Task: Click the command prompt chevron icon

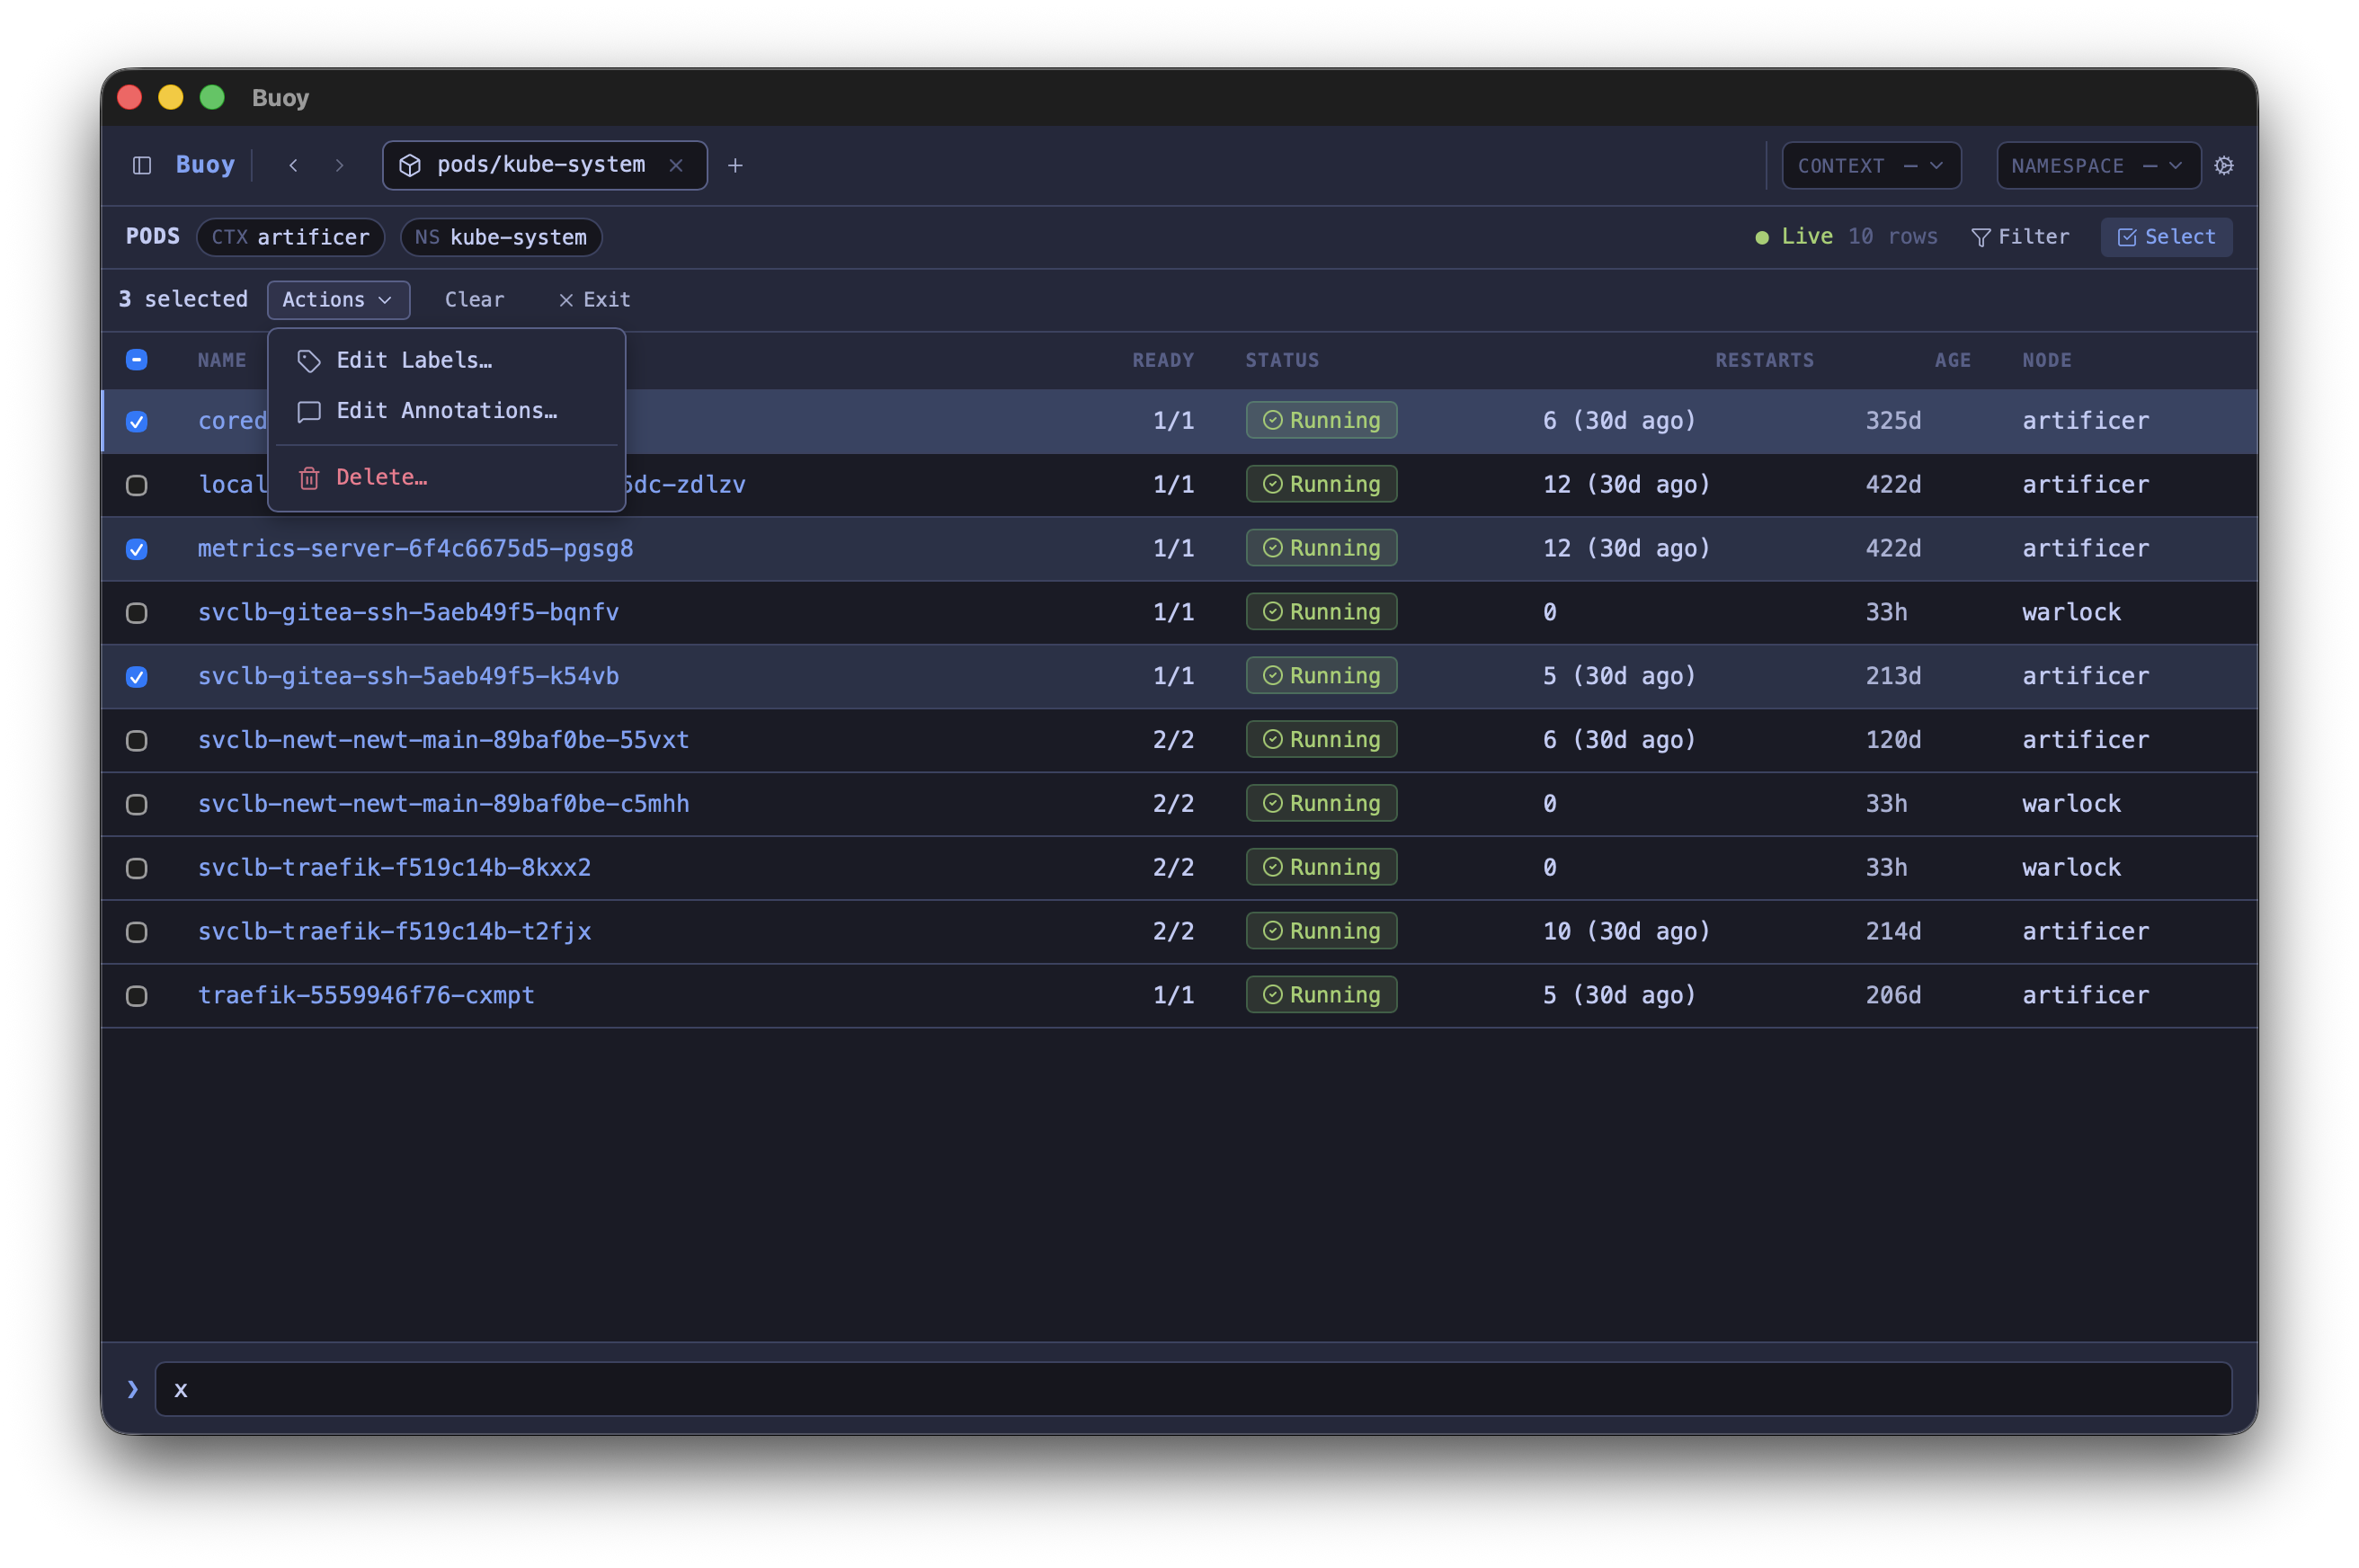Action: click(x=132, y=1389)
